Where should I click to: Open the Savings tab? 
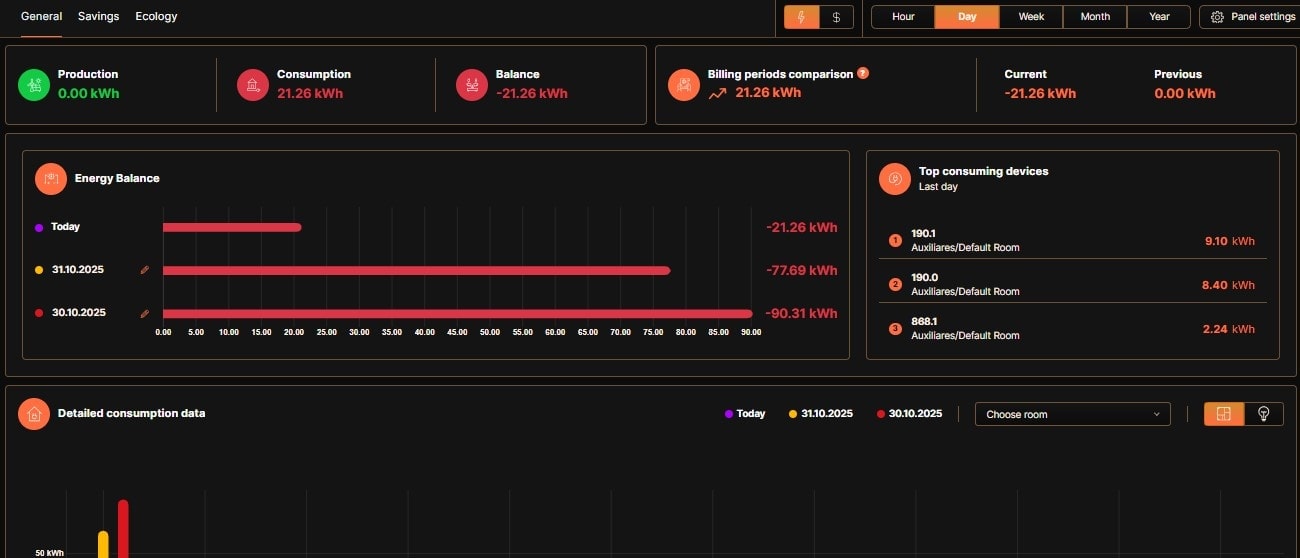pyautogui.click(x=98, y=16)
